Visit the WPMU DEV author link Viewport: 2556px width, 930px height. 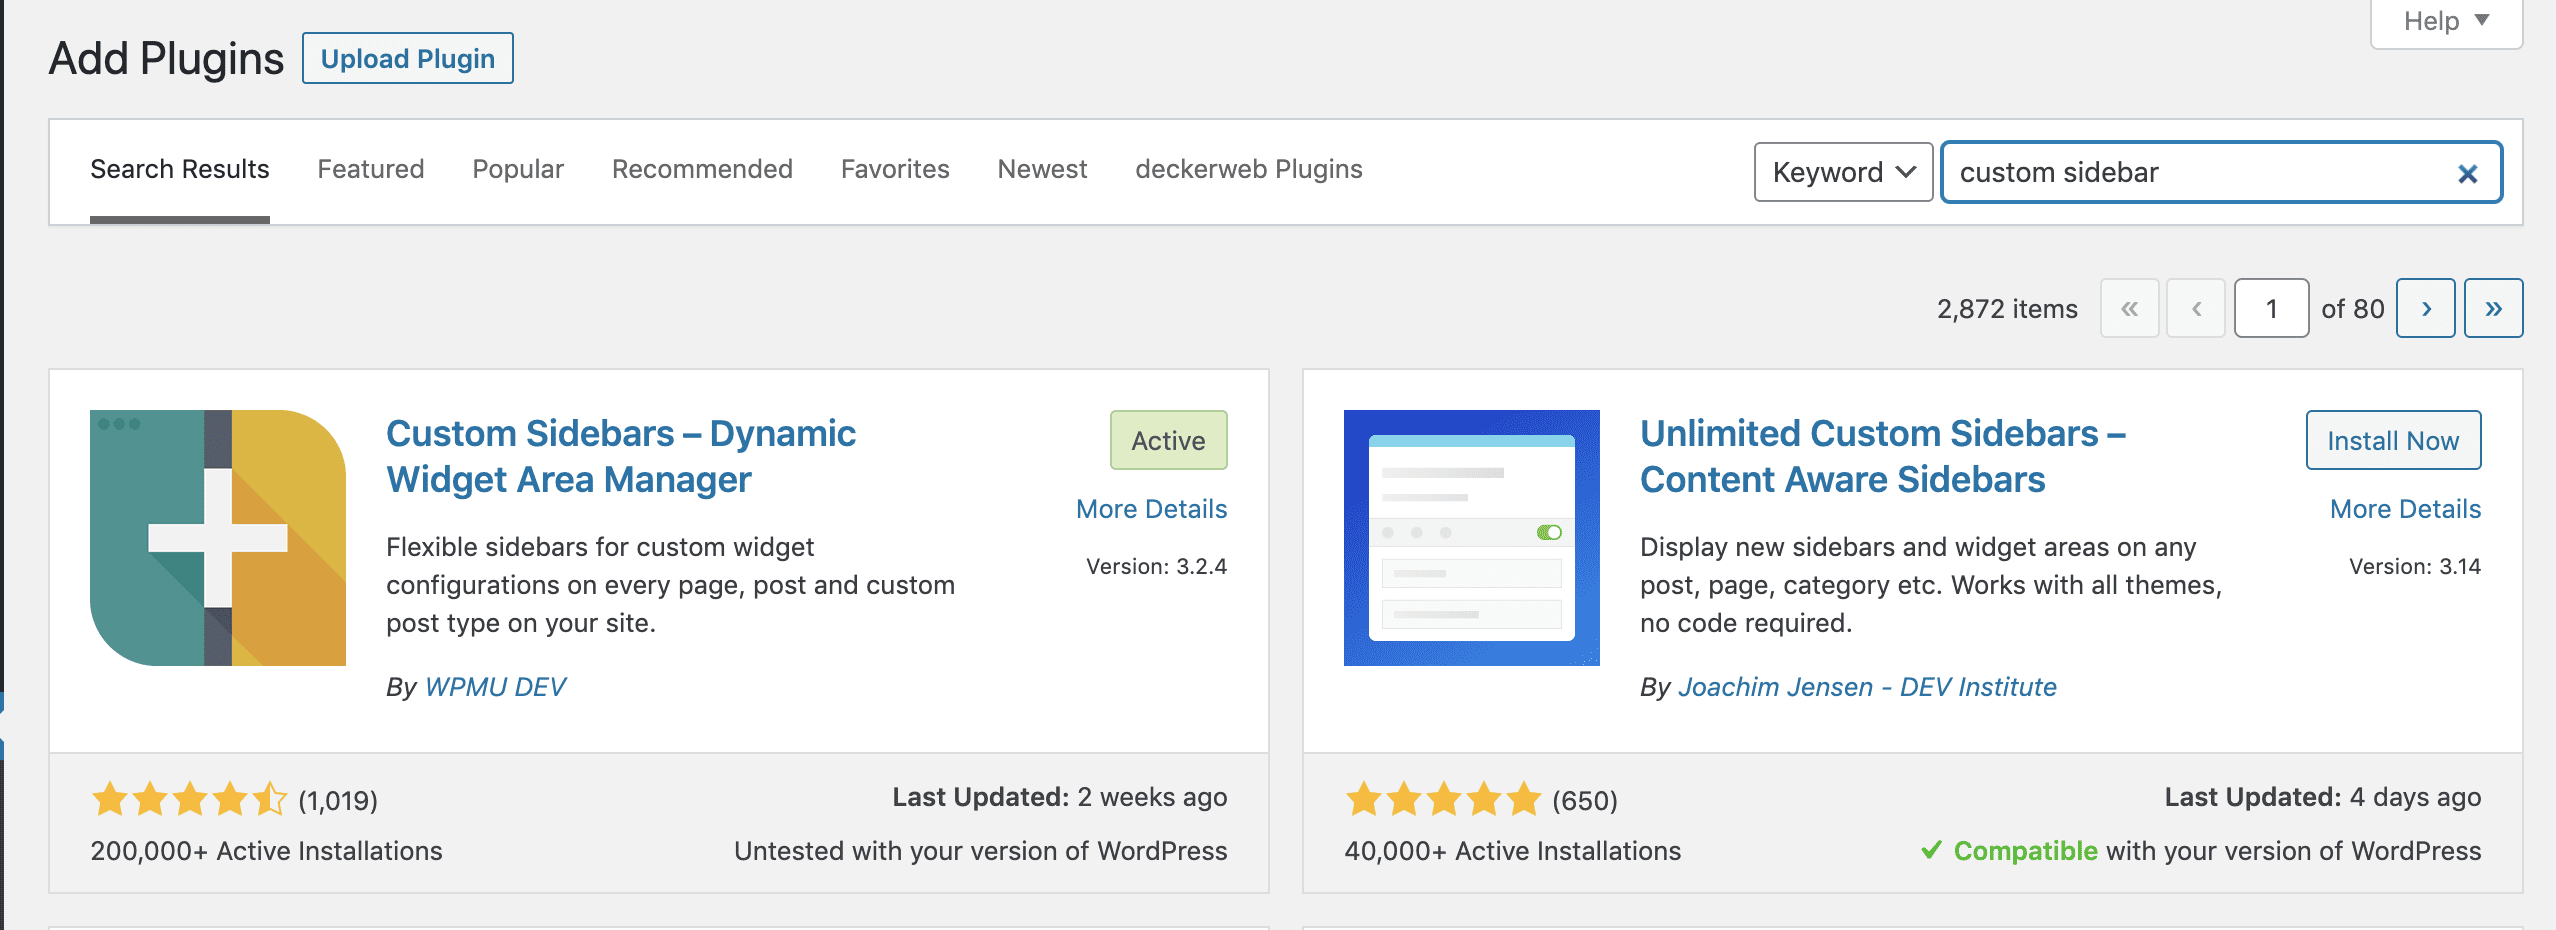tap(495, 687)
